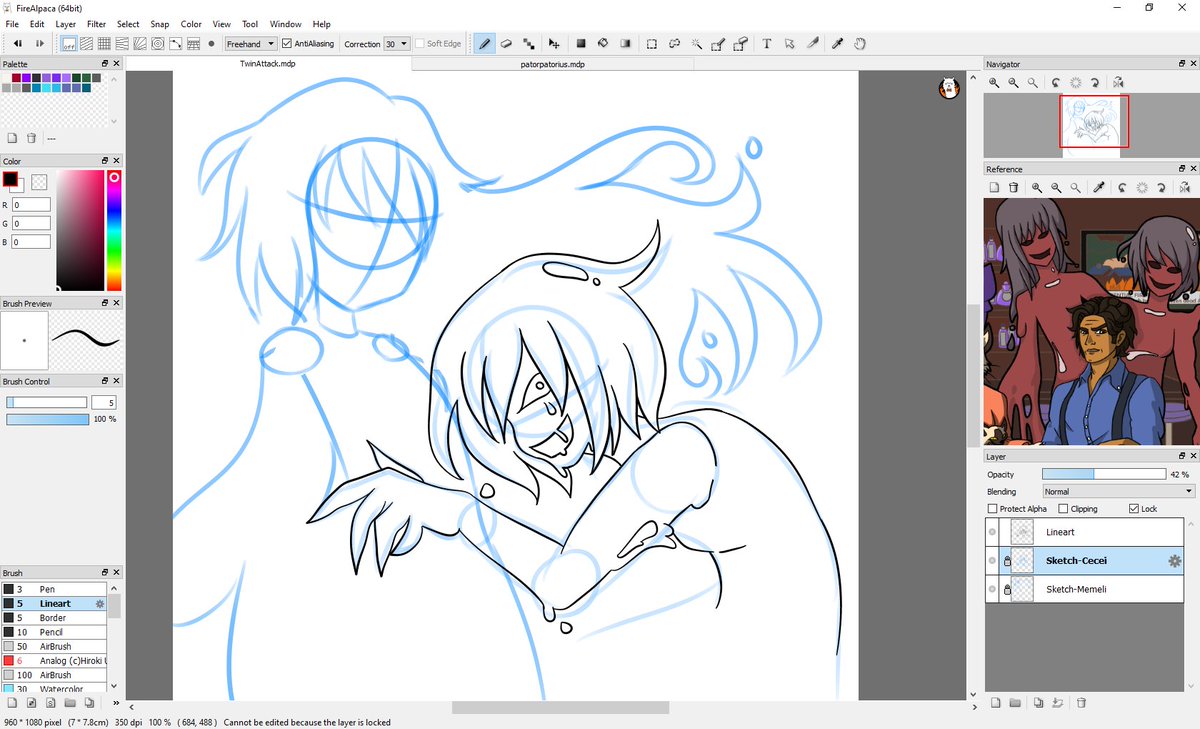Select the Select Eraser tool

(x=740, y=44)
